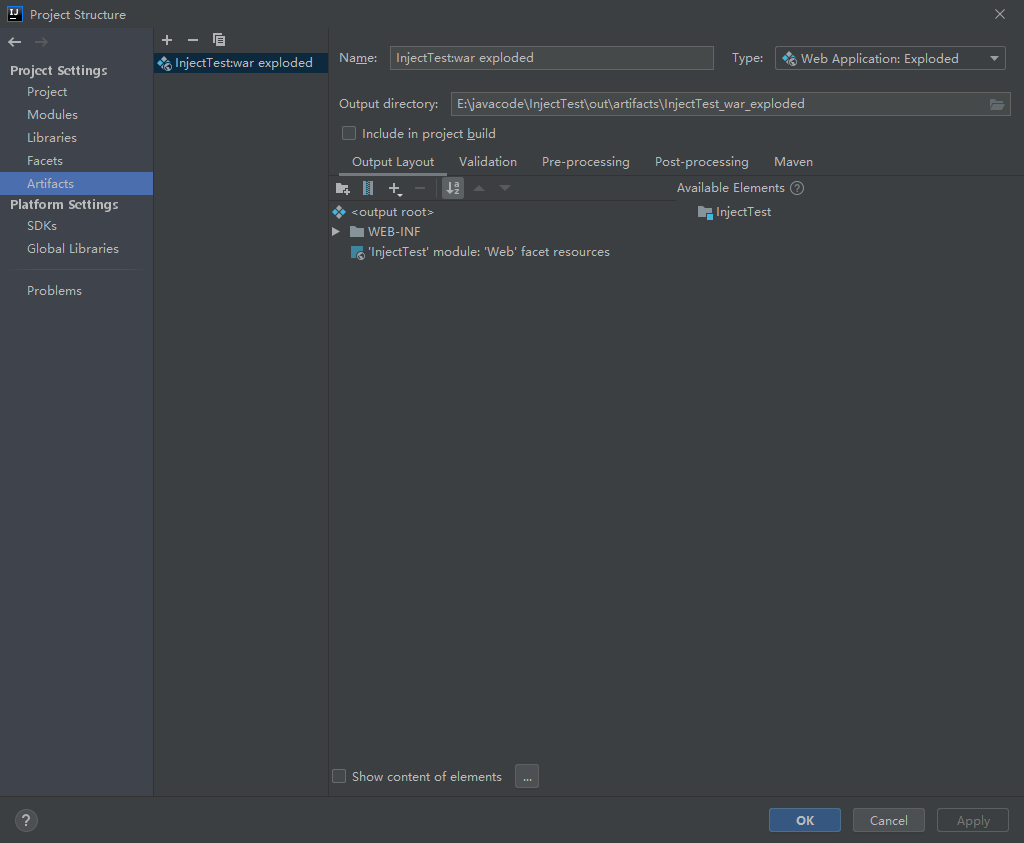Expand the WEB-INF folder node

click(x=336, y=232)
